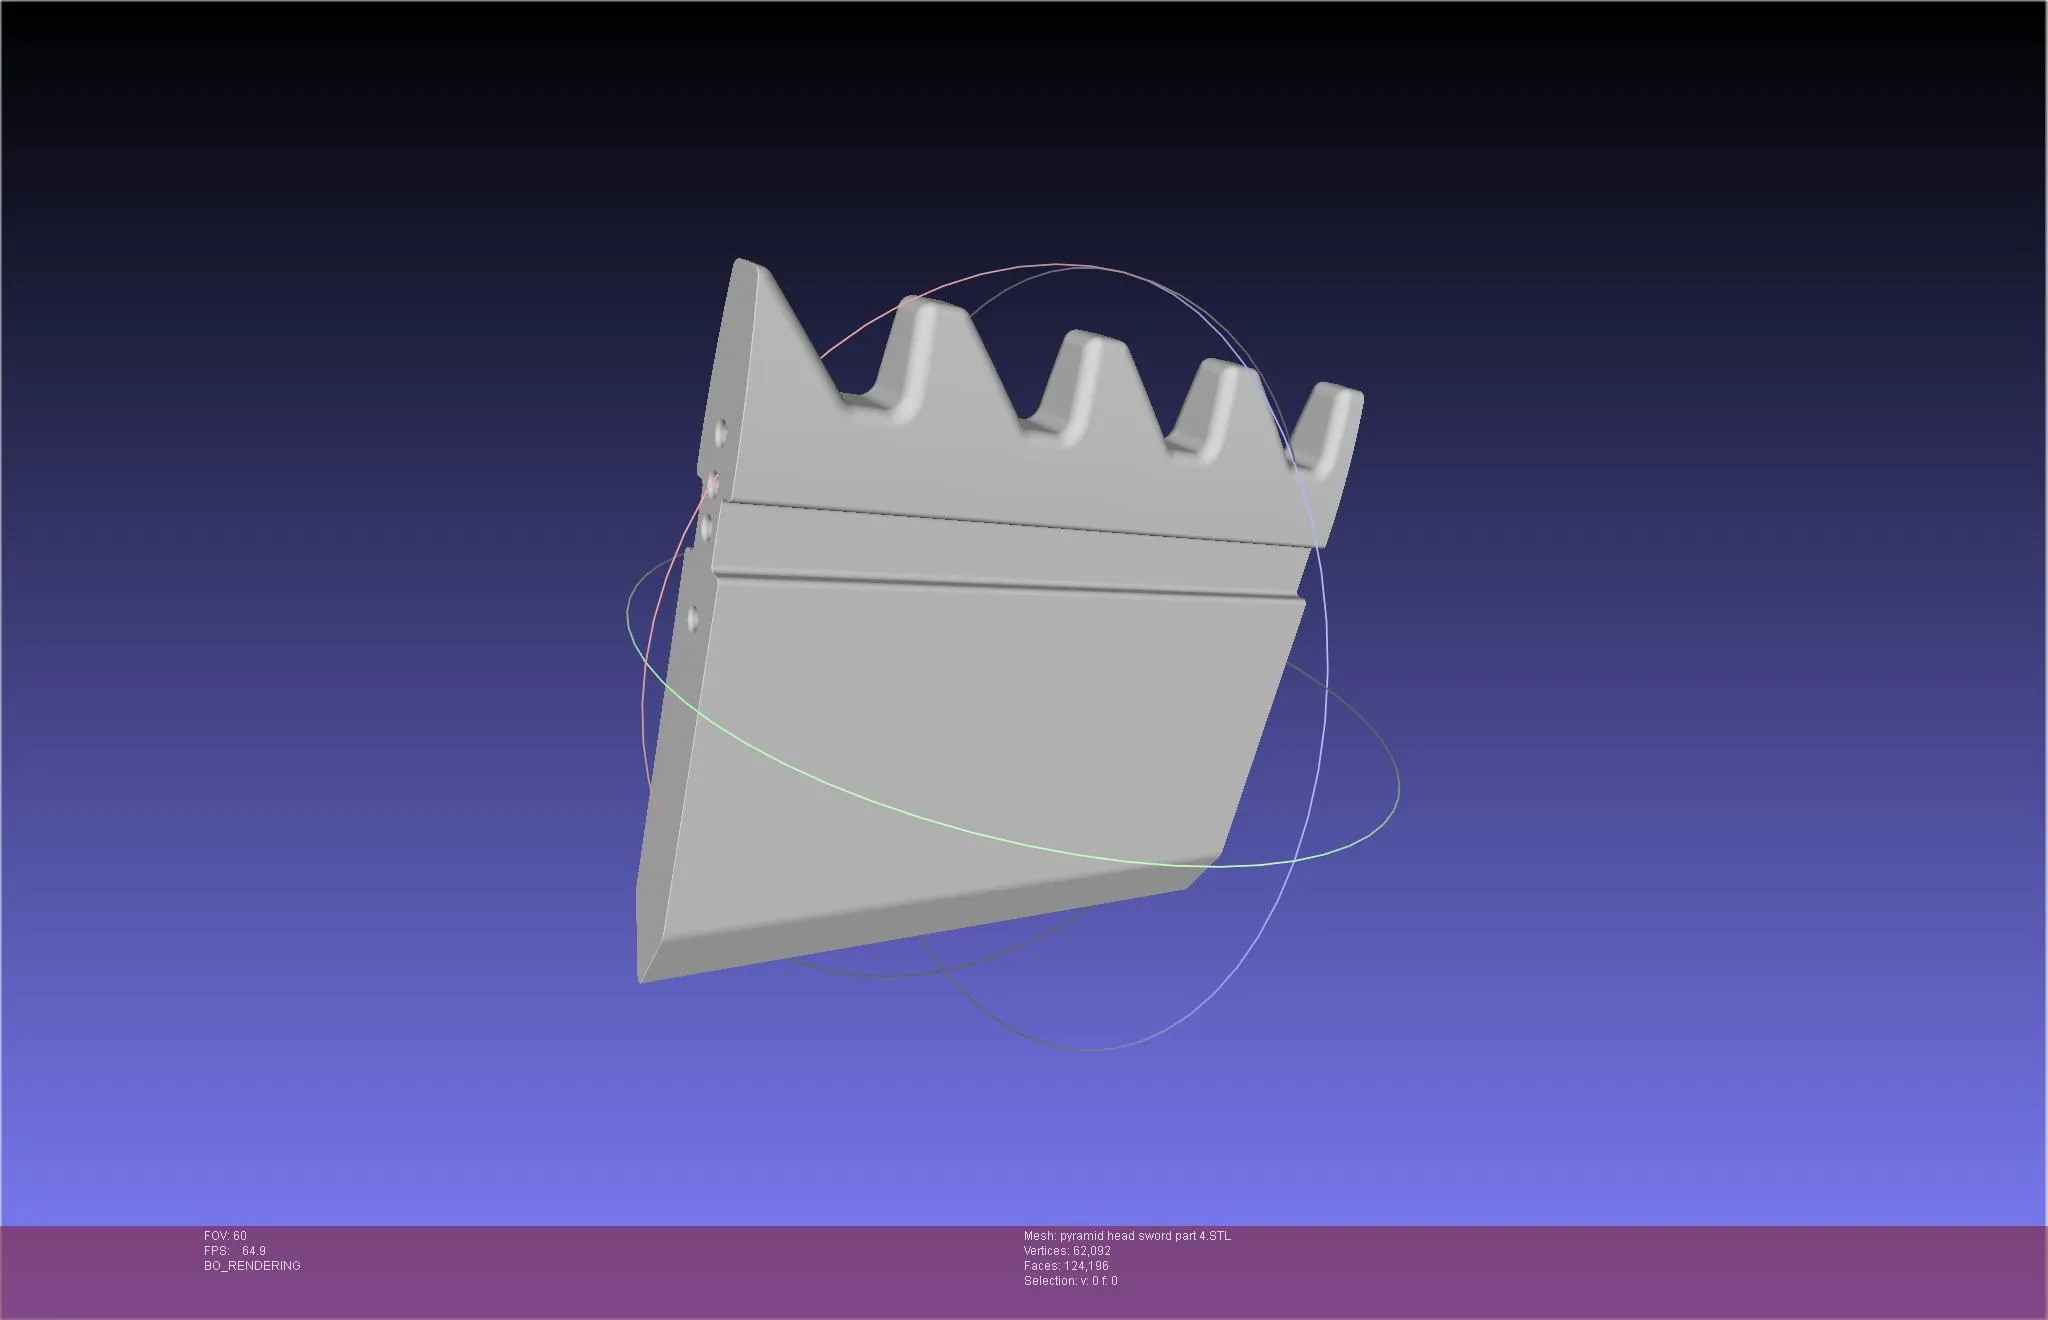This screenshot has height=1320, width=2048.
Task: Click the Faces: 124,196 text
Action: (x=1066, y=1266)
